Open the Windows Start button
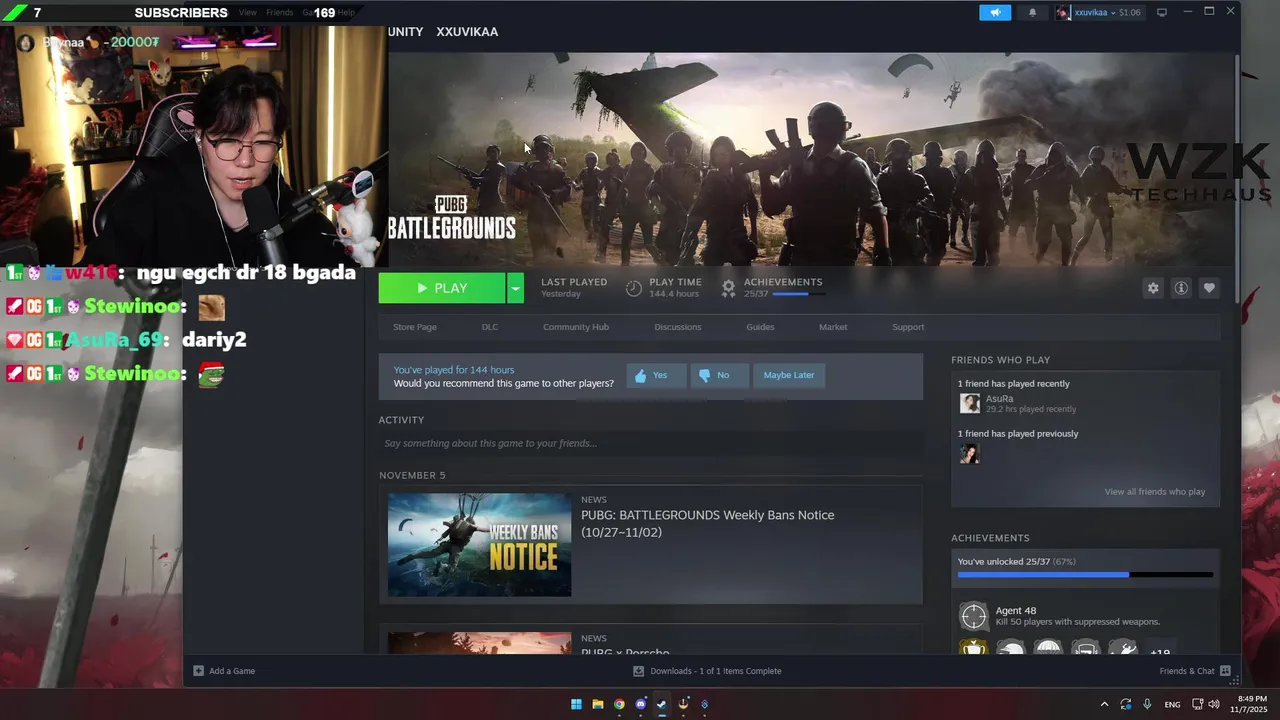1280x720 pixels. (576, 704)
